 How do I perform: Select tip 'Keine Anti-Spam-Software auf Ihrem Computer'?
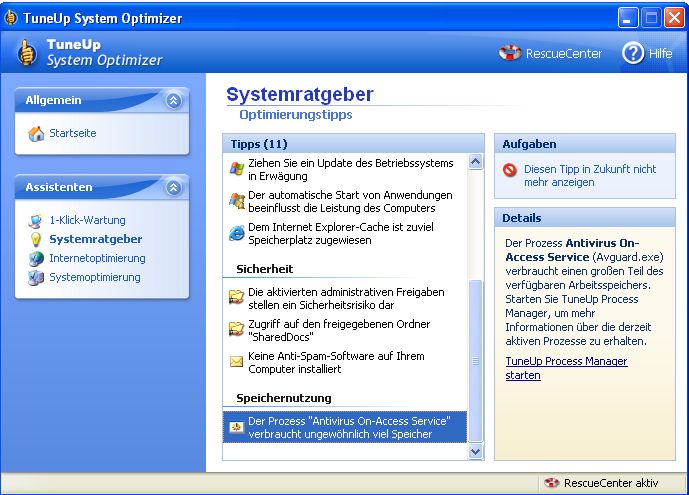(344, 362)
